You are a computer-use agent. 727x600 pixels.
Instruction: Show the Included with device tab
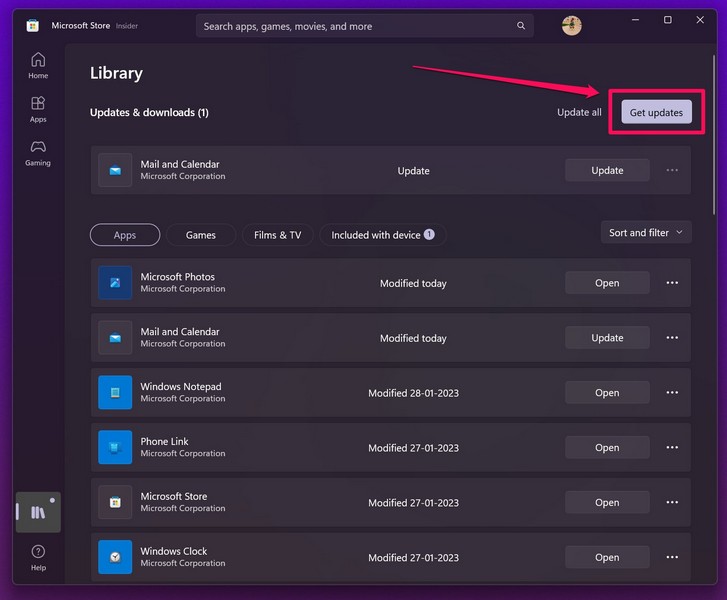[x=382, y=235]
